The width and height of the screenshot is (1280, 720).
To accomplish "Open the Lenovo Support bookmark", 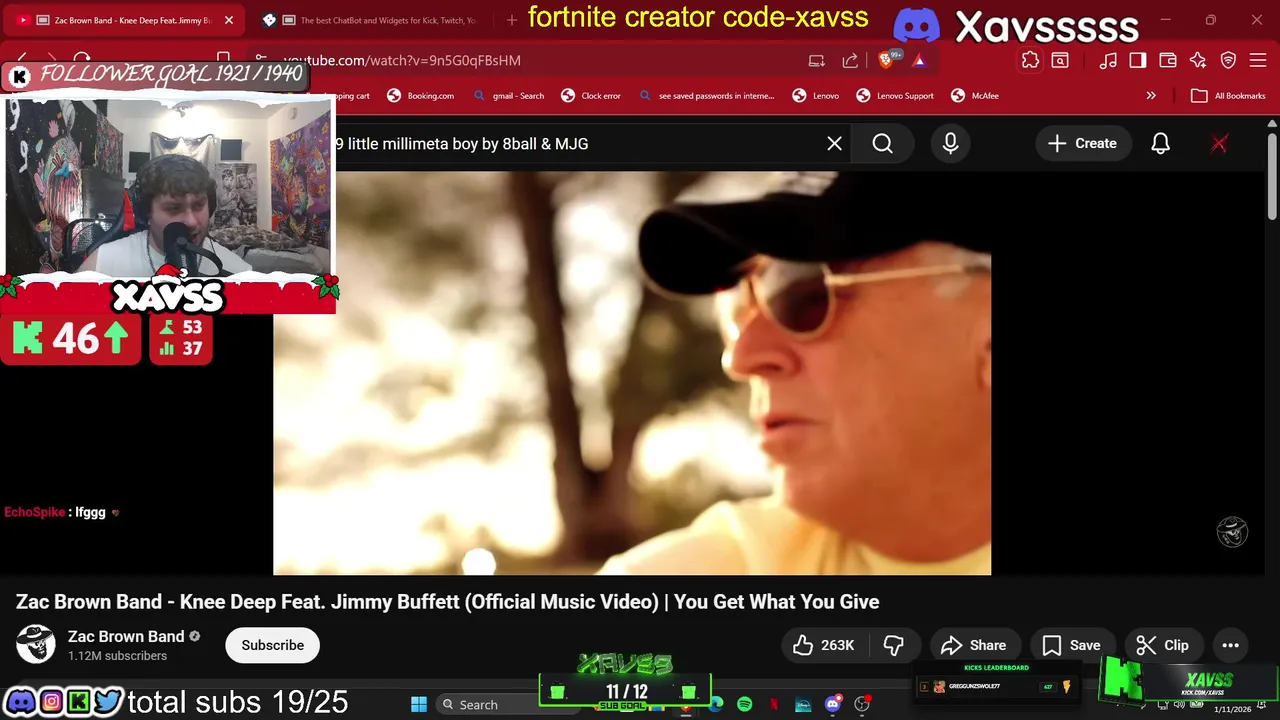I will point(895,96).
